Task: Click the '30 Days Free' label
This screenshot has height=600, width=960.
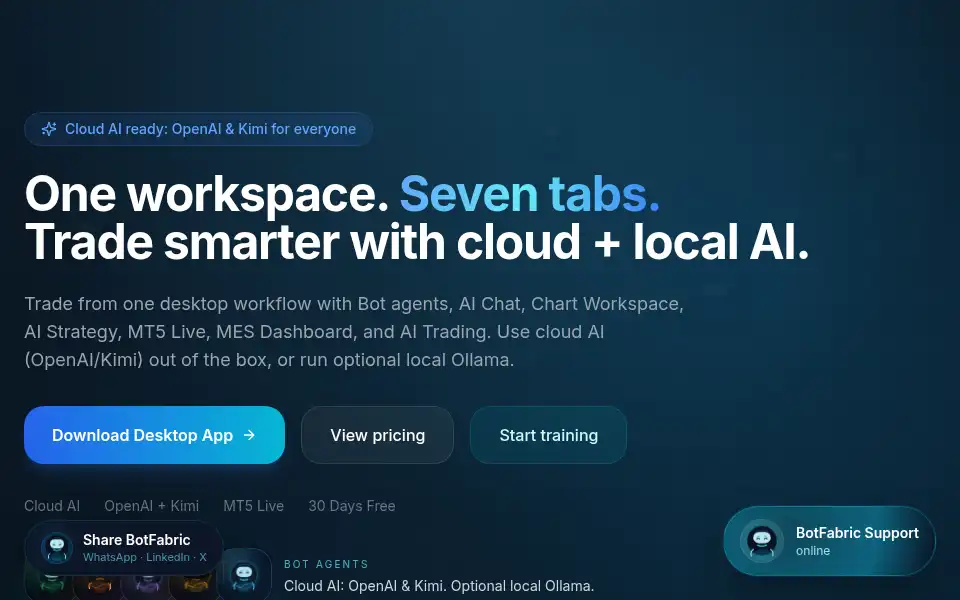Action: 352,506
